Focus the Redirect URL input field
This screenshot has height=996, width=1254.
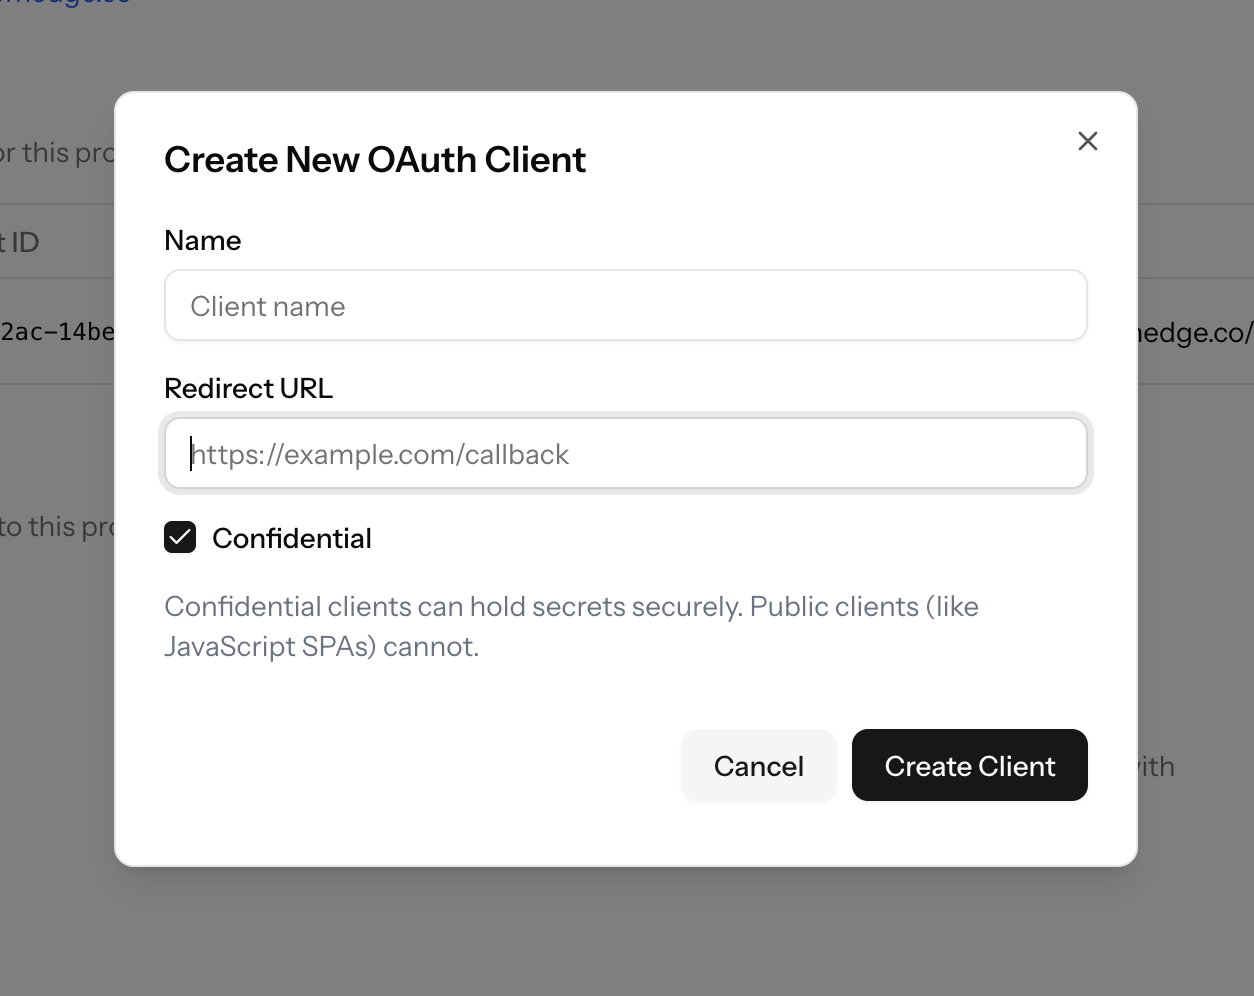(x=625, y=454)
